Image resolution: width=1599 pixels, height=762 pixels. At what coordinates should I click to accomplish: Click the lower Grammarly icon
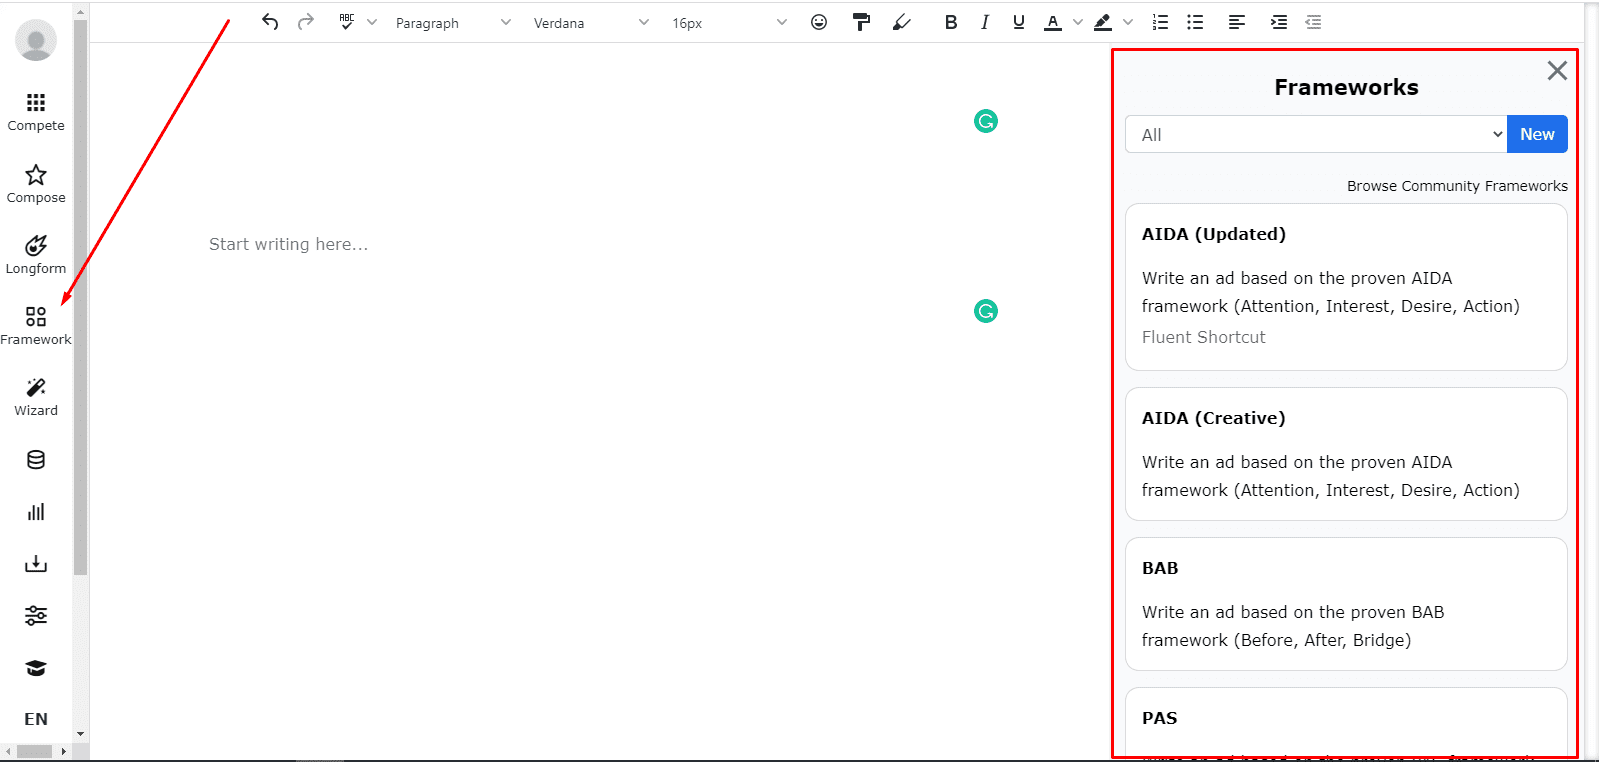point(986,311)
